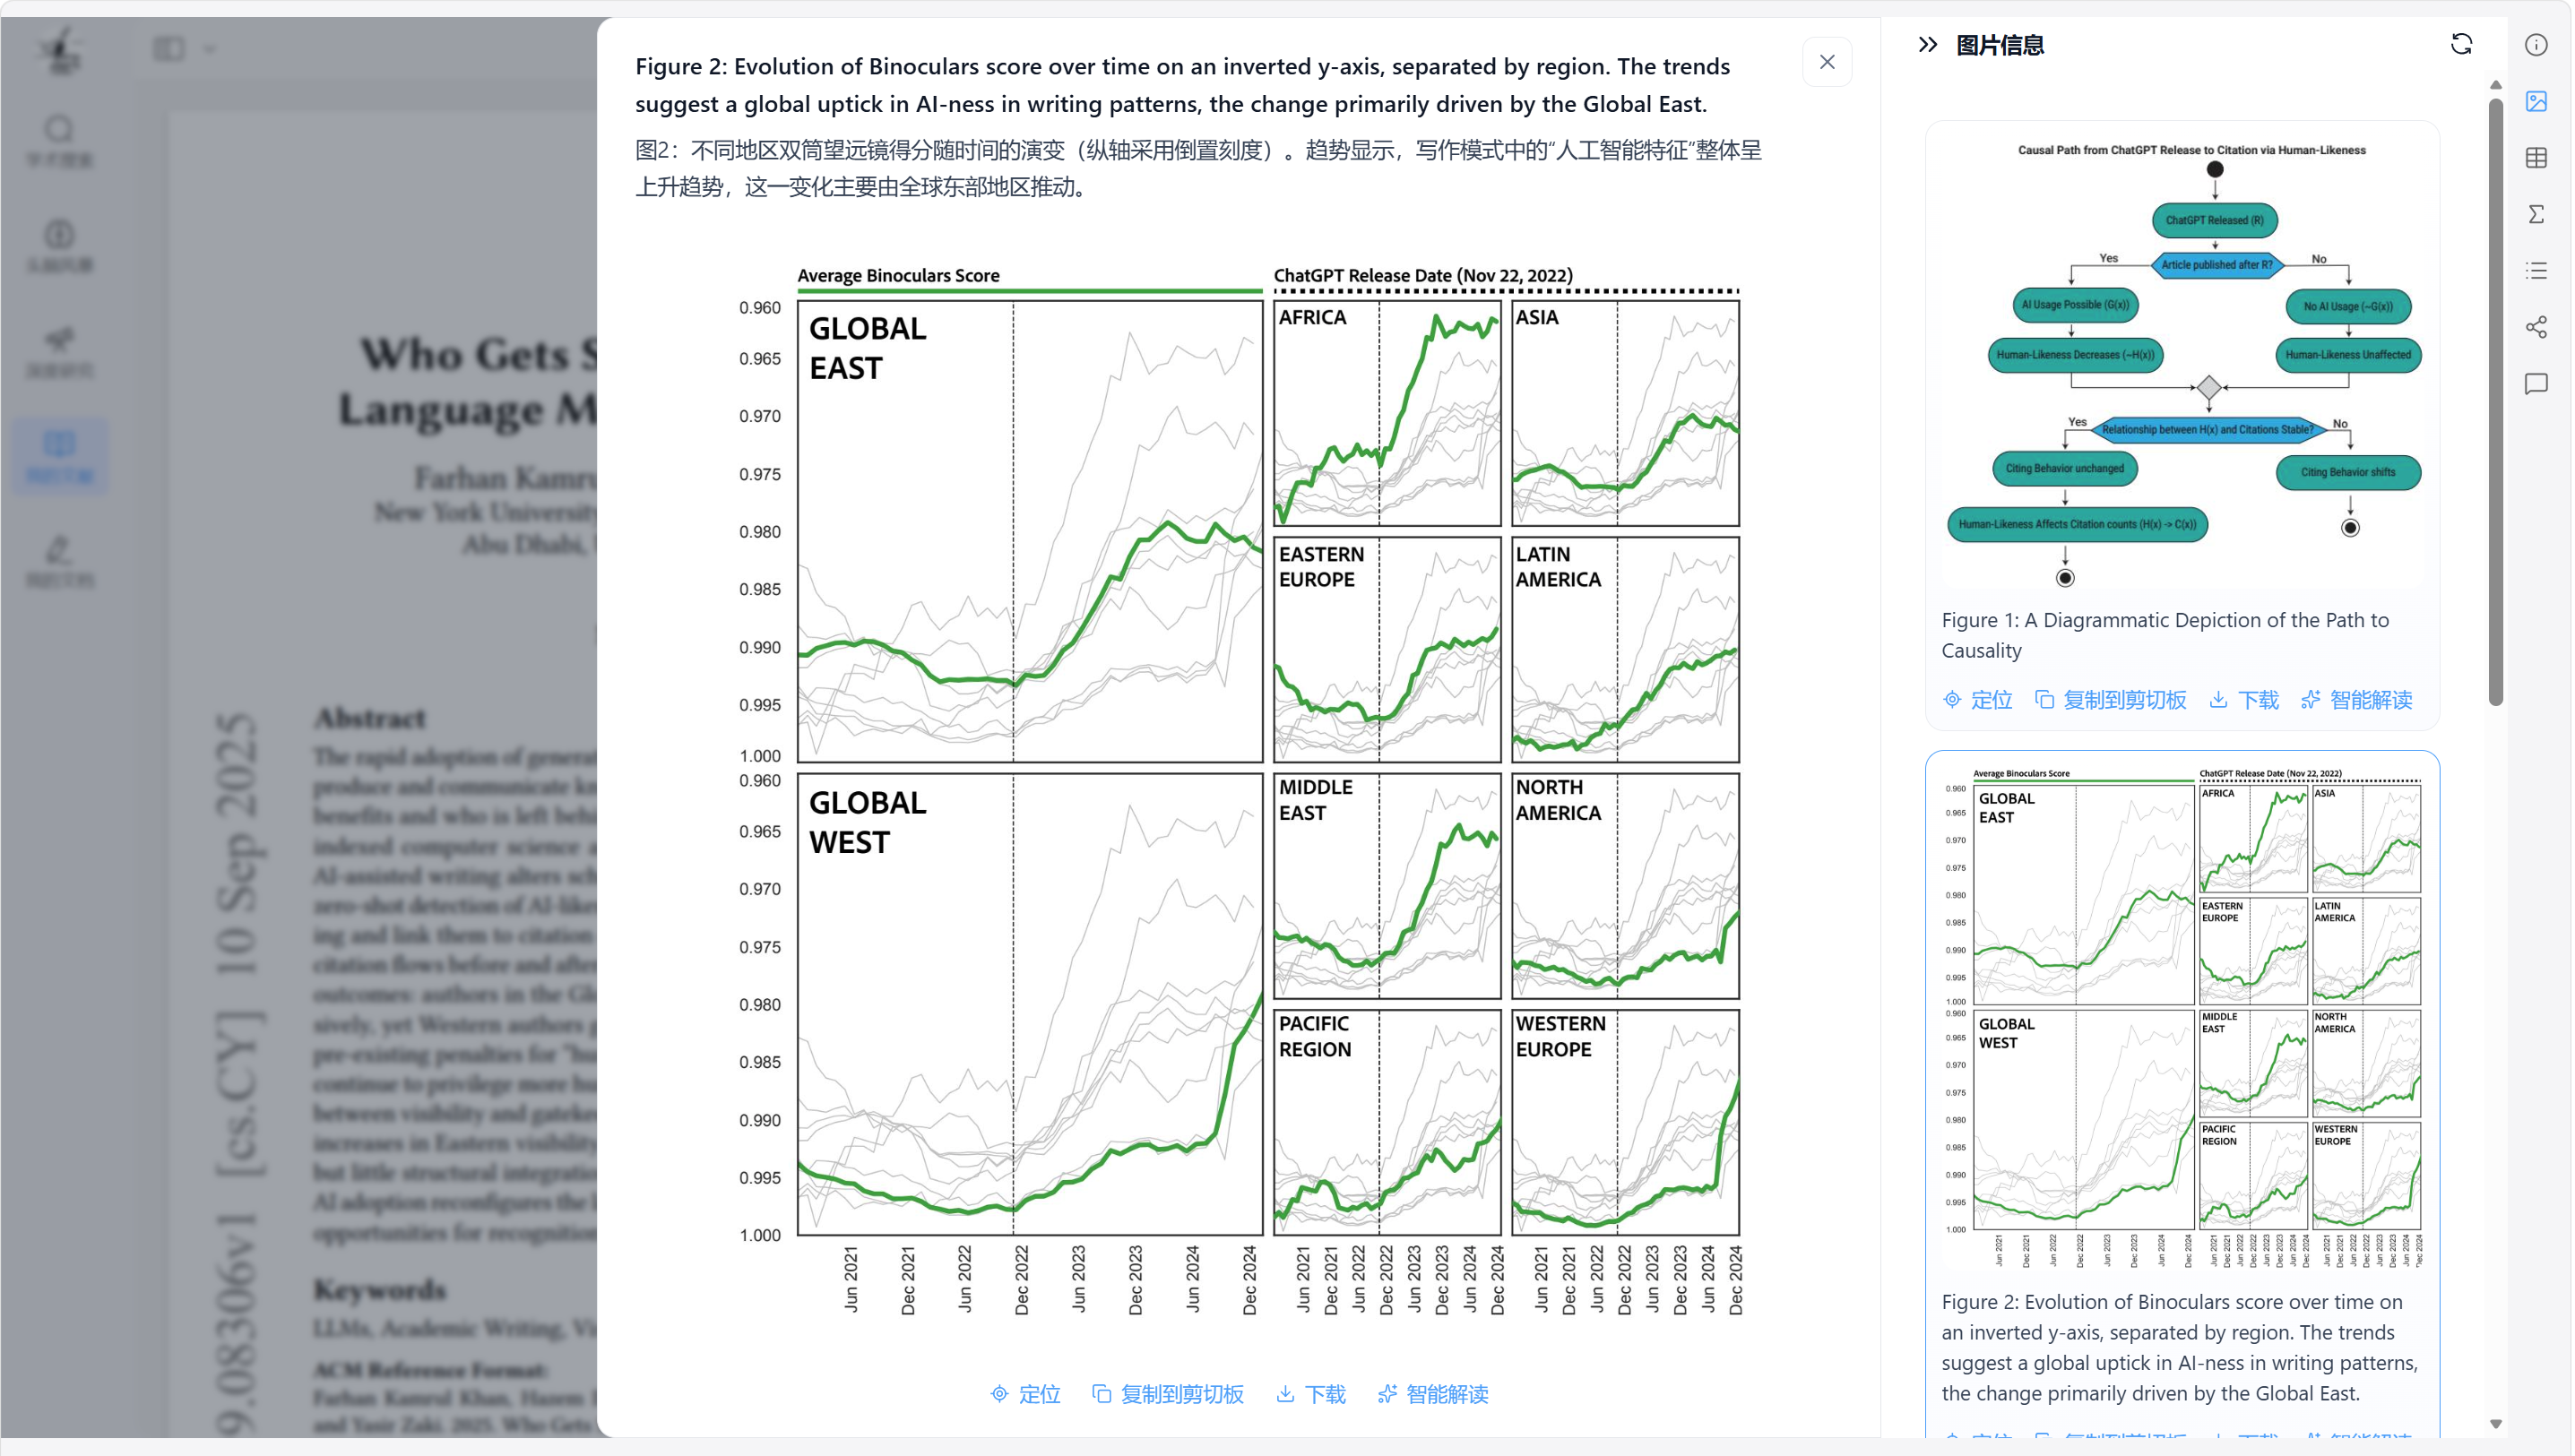
Task: Click 智能解读 under Figure 1 card
Action: click(2357, 700)
